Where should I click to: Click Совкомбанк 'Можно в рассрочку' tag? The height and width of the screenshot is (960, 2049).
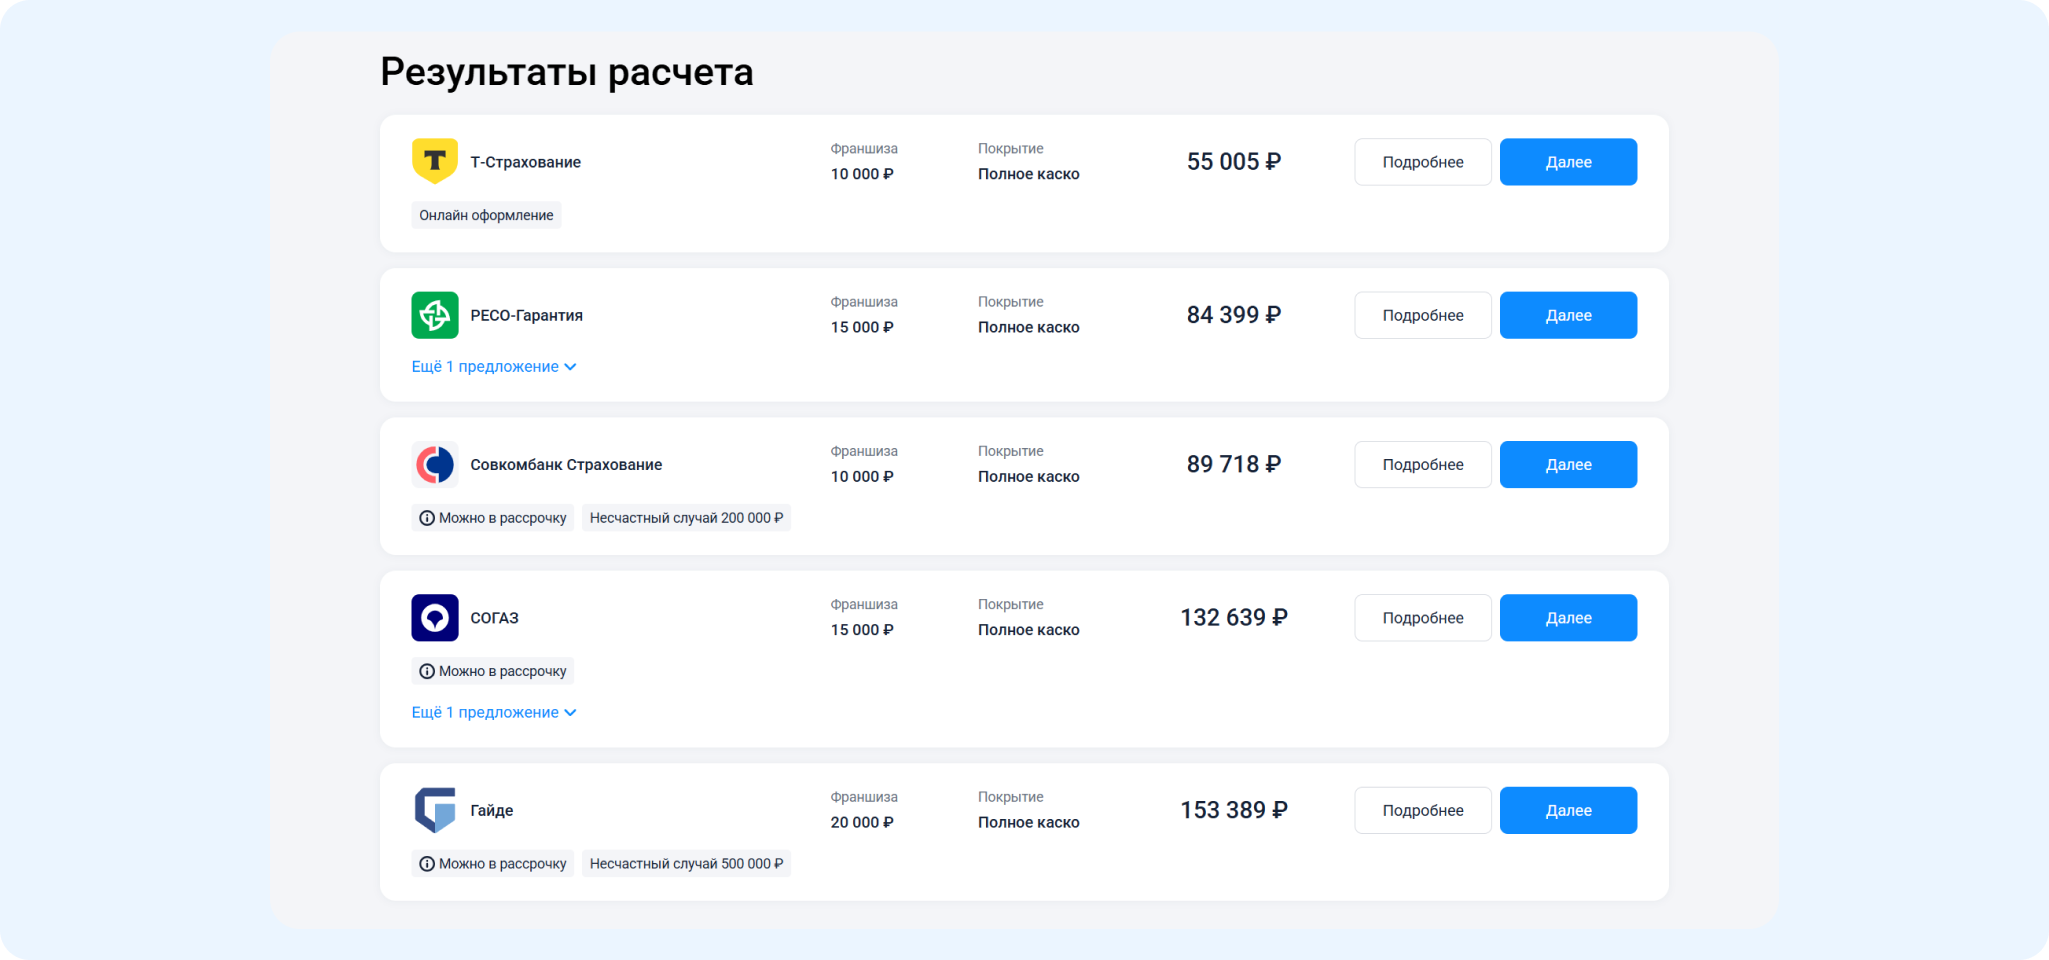(493, 518)
